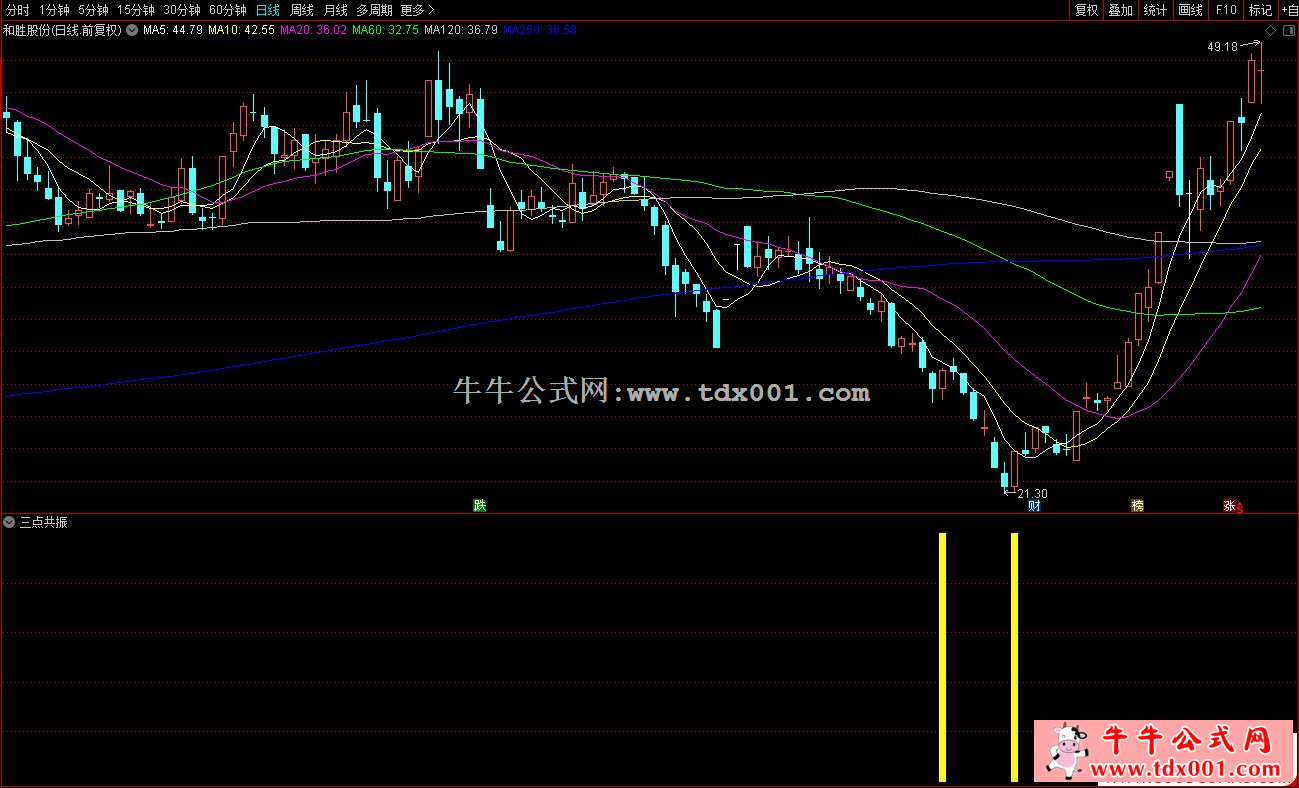This screenshot has height=788, width=1299.
Task: Switch to the 分时 period tab
Action: pos(17,10)
